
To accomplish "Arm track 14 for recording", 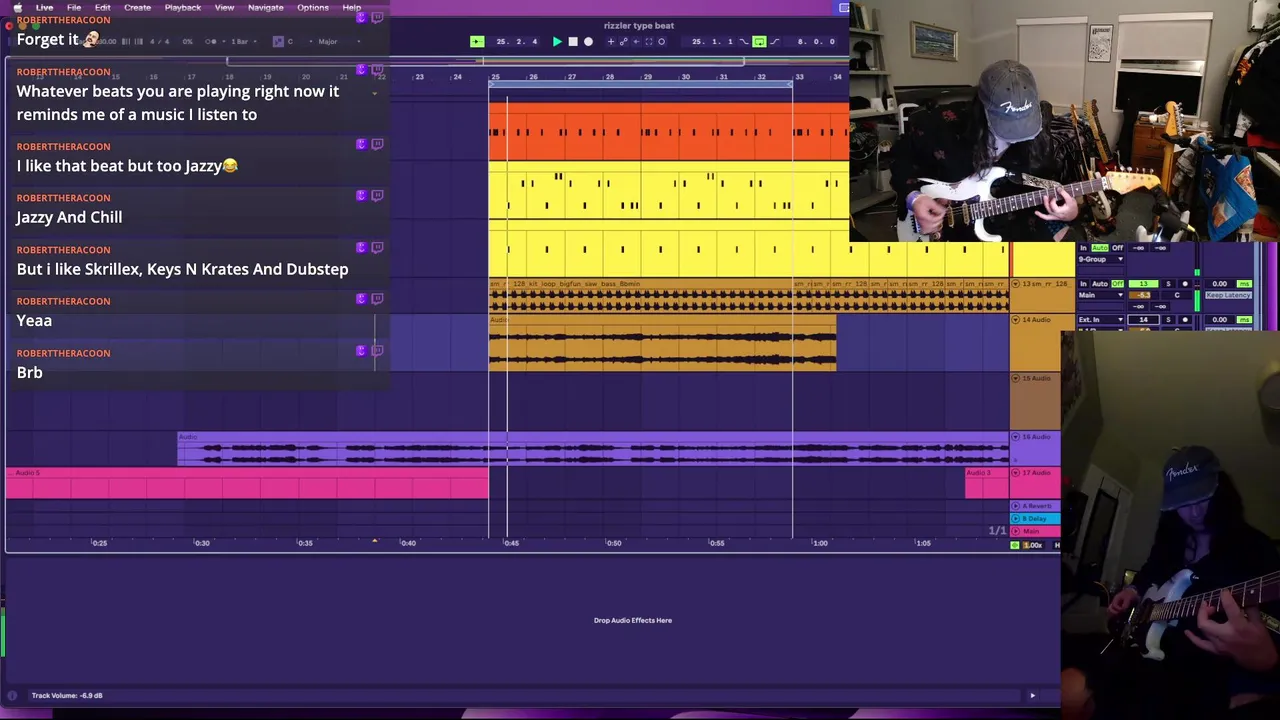I will coord(1185,320).
